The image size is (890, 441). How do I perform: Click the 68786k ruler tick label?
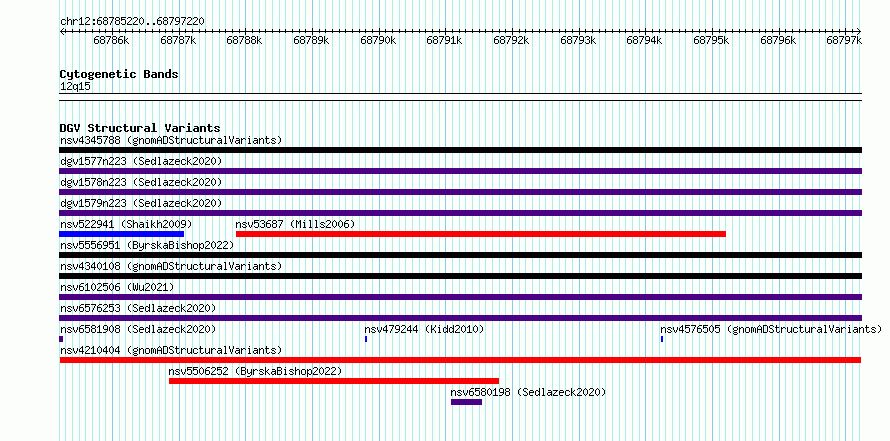point(112,40)
